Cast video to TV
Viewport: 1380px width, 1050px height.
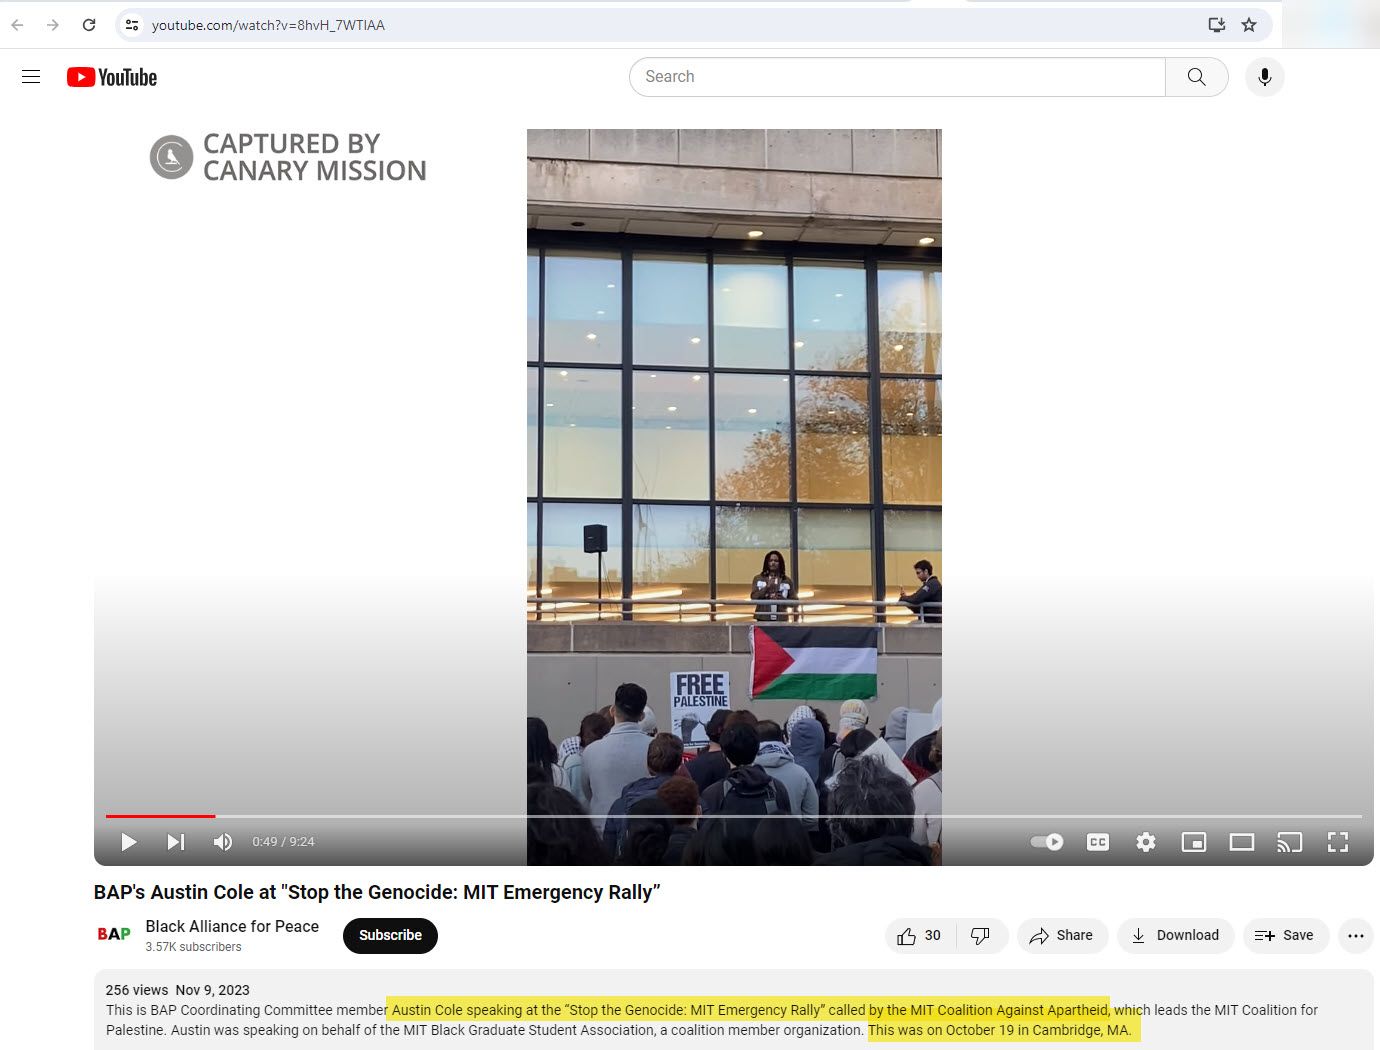point(1289,842)
